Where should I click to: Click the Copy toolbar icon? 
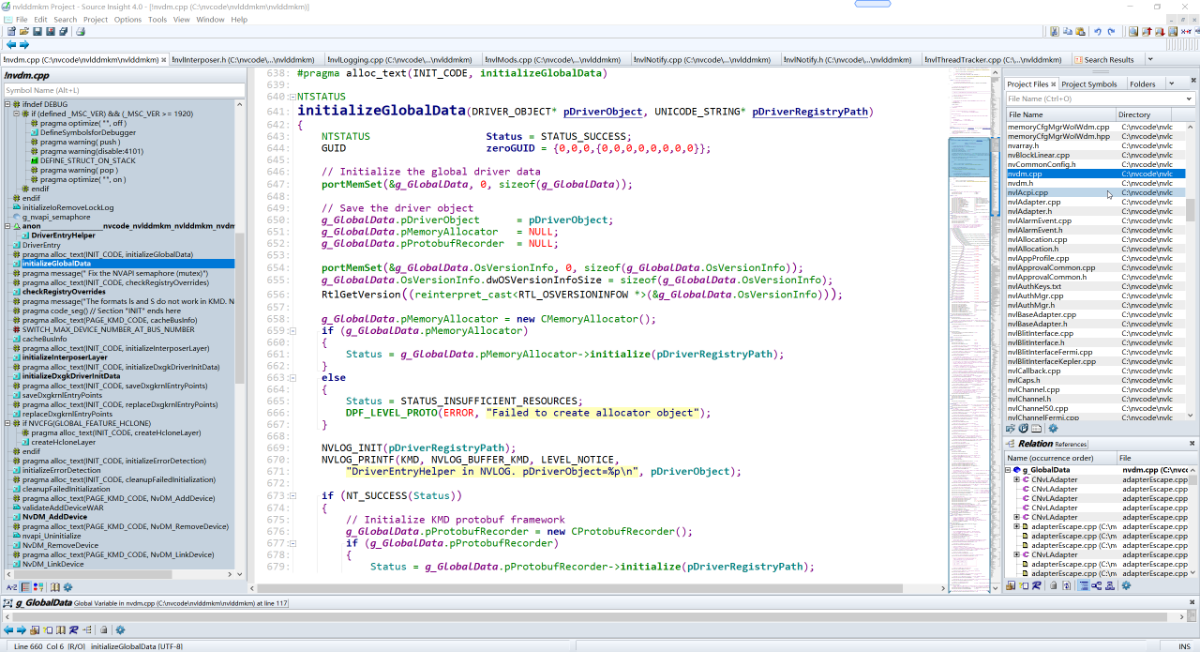pyautogui.click(x=1067, y=32)
